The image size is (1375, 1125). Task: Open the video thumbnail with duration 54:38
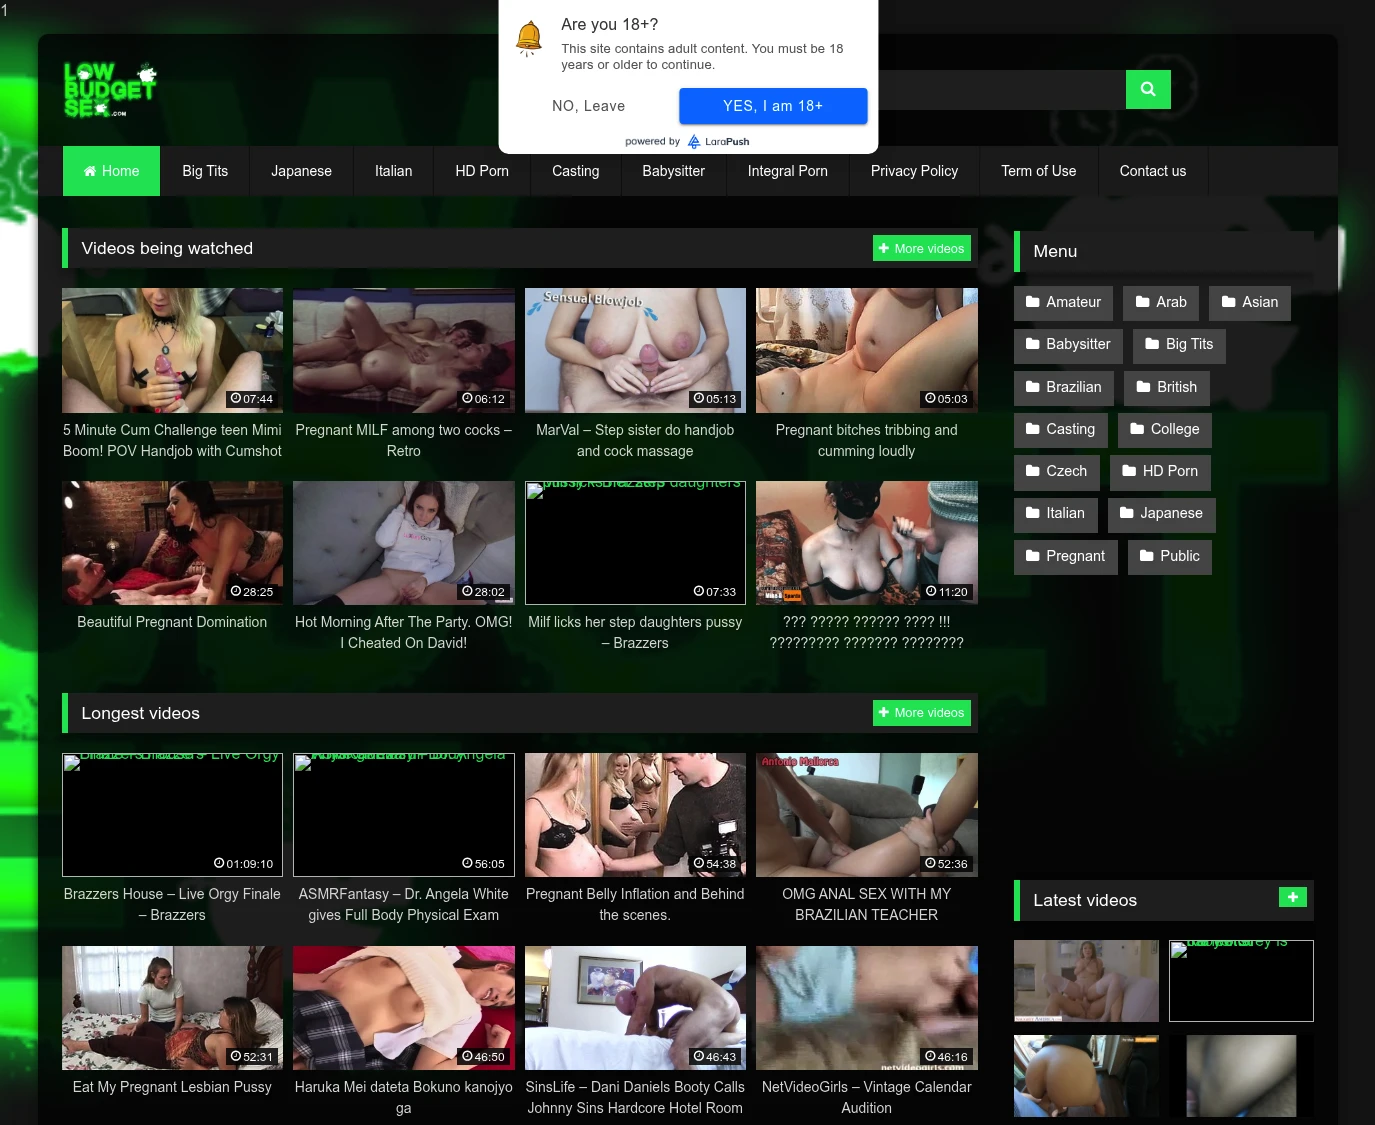point(635,815)
